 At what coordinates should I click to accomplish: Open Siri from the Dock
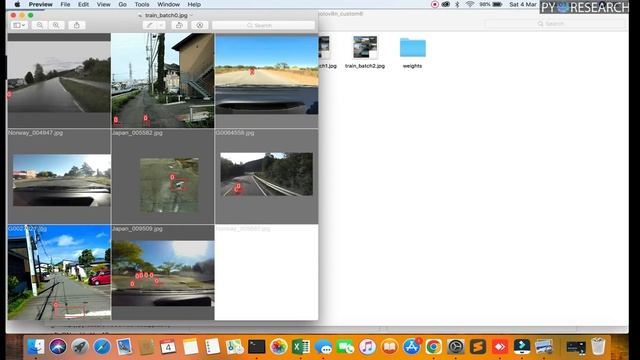58,347
